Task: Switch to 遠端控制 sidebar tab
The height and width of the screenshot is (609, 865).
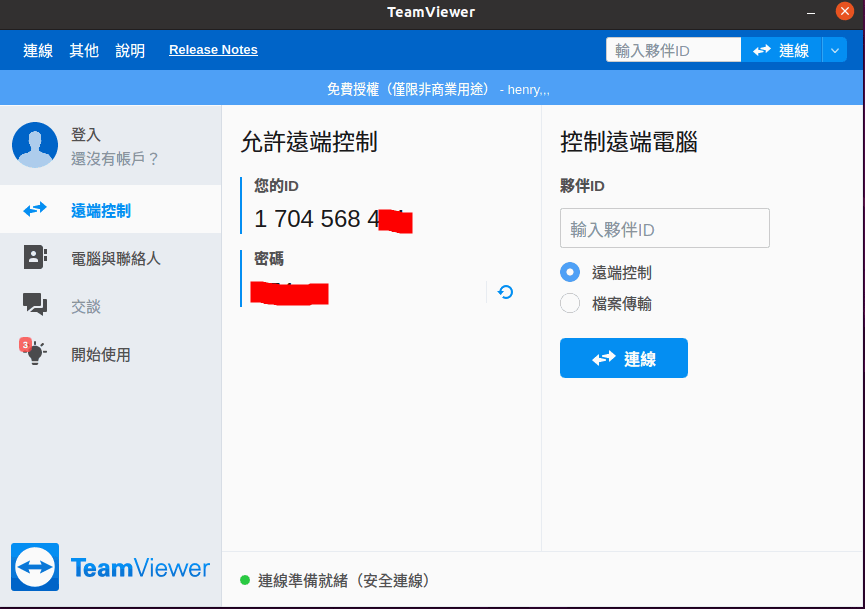Action: coord(110,209)
